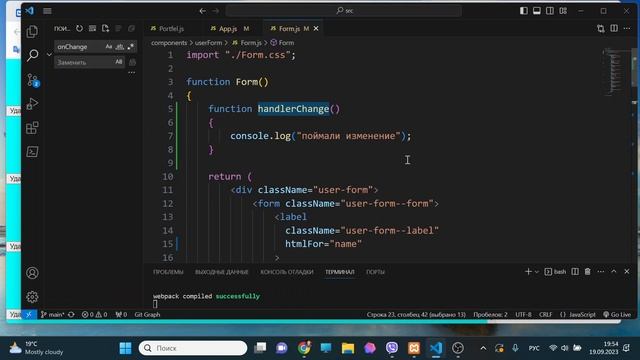Open Git Graph from status bar
640x360 pixels.
click(x=147, y=314)
